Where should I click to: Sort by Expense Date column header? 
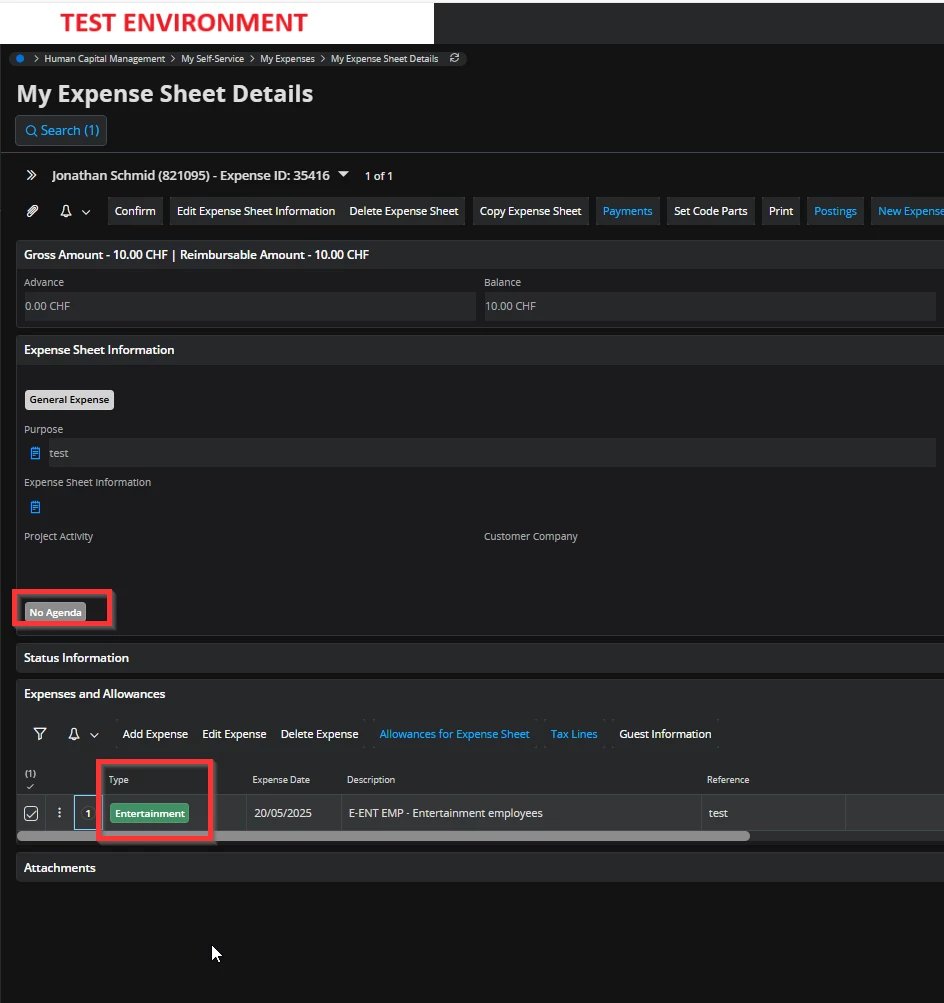click(x=281, y=780)
